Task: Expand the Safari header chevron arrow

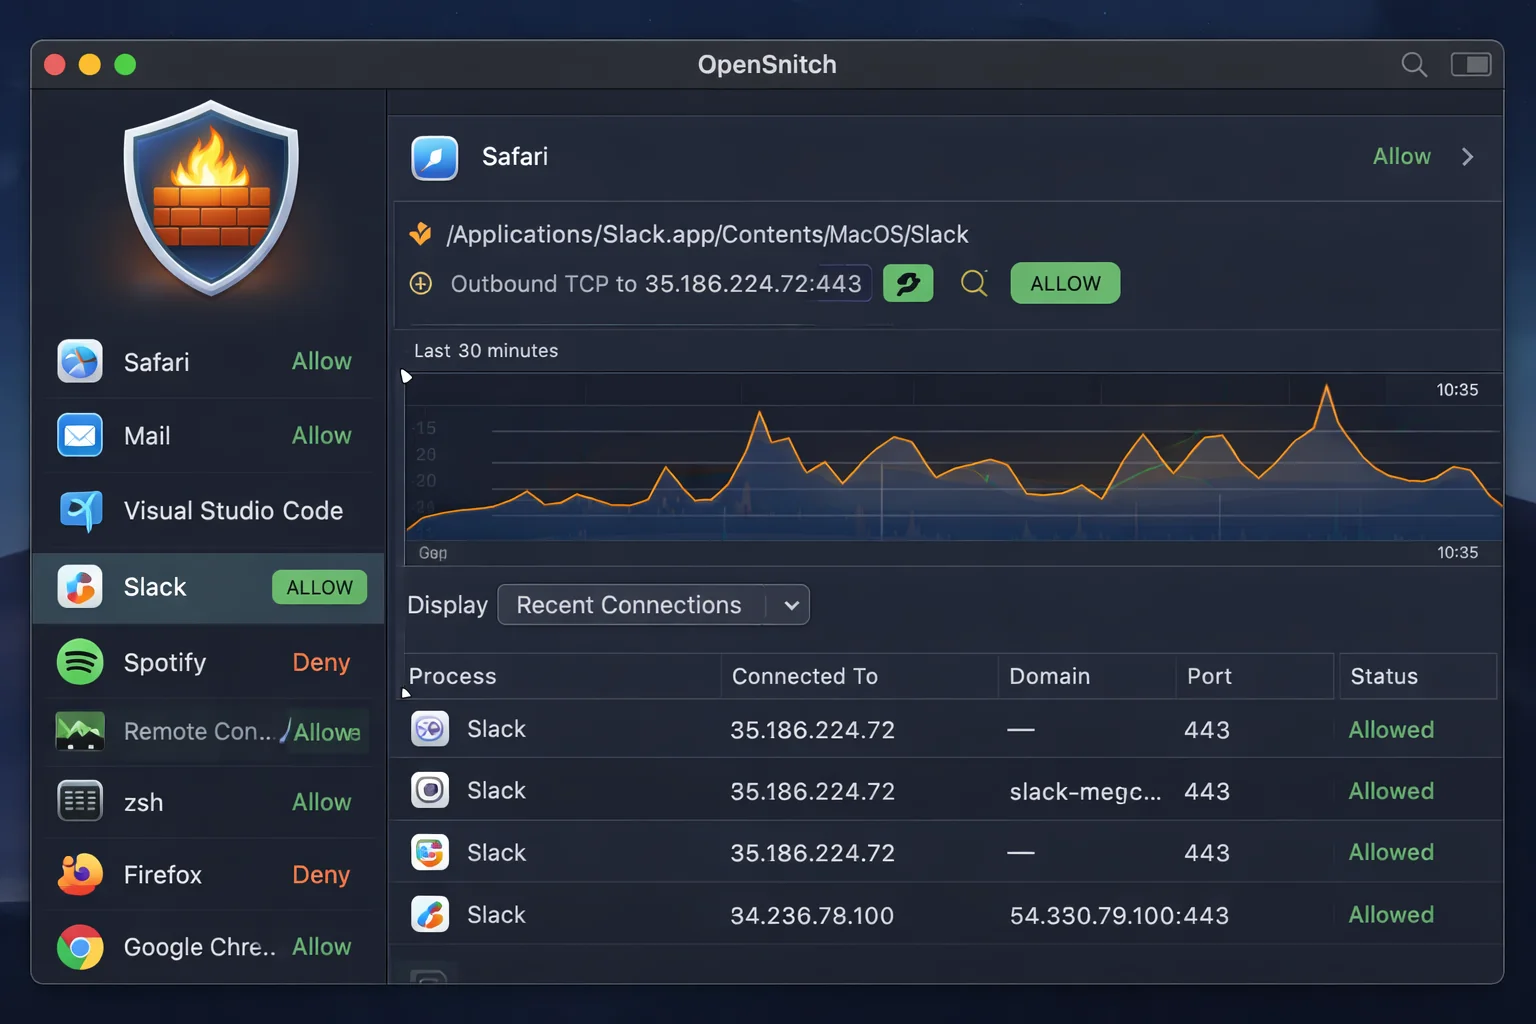Action: point(1467,157)
